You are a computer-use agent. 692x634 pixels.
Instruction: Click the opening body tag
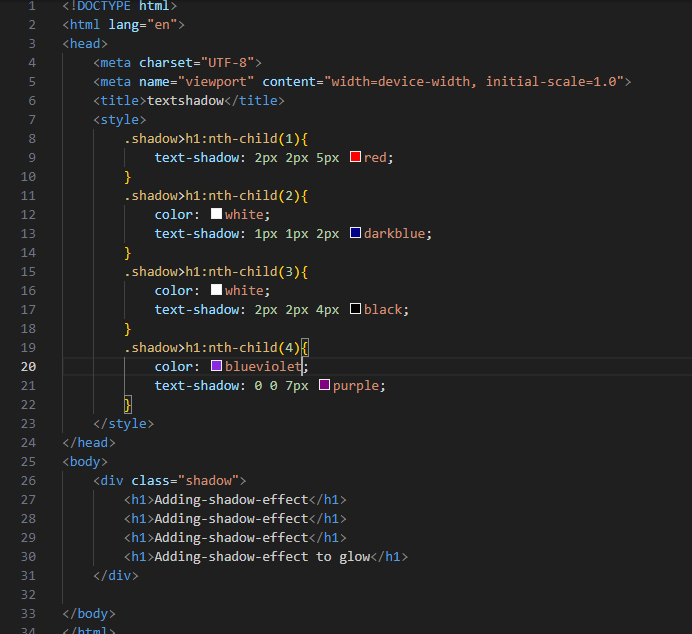(x=85, y=461)
